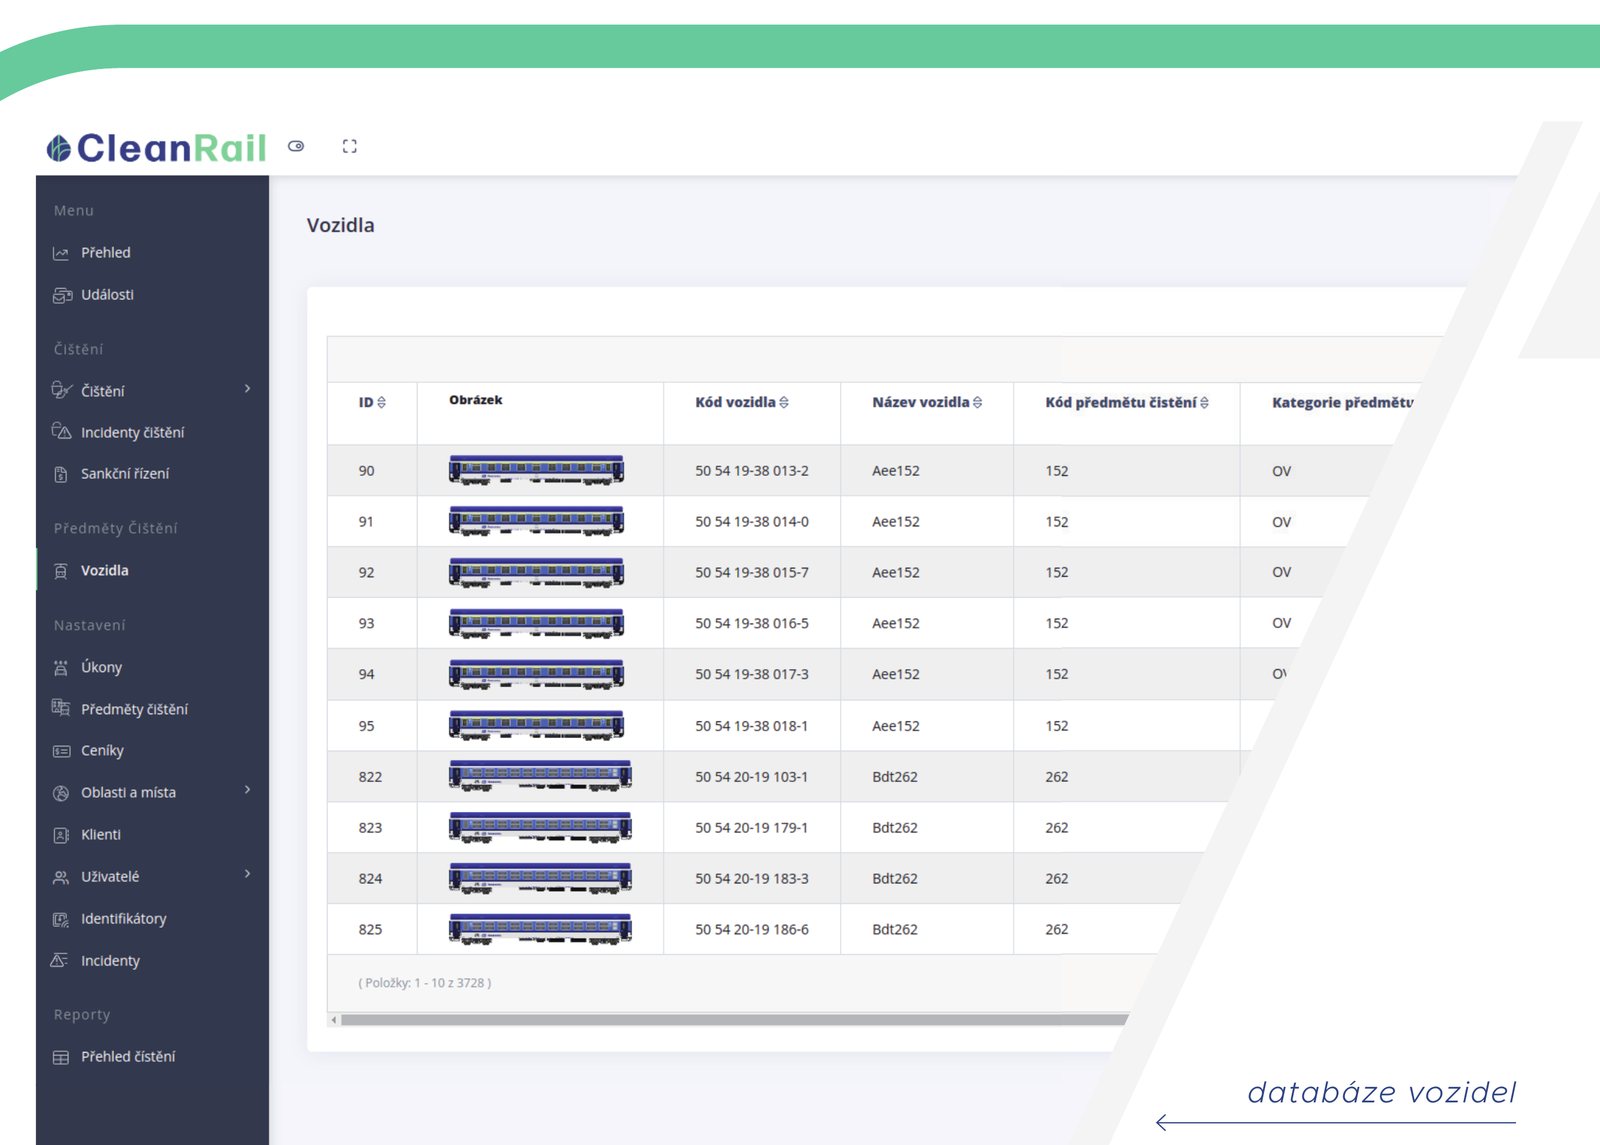1600x1145 pixels.
Task: Toggle the sidebar collapse switch icon
Action: tap(296, 146)
